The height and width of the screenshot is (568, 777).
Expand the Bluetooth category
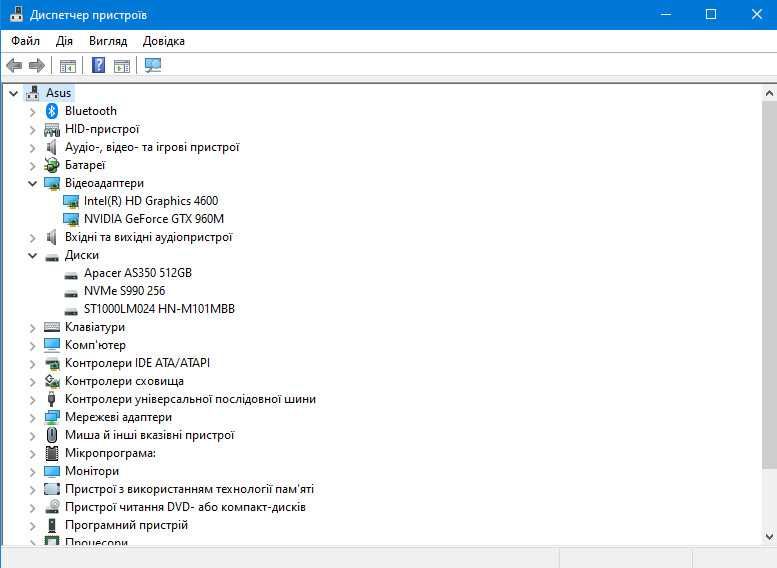(33, 112)
